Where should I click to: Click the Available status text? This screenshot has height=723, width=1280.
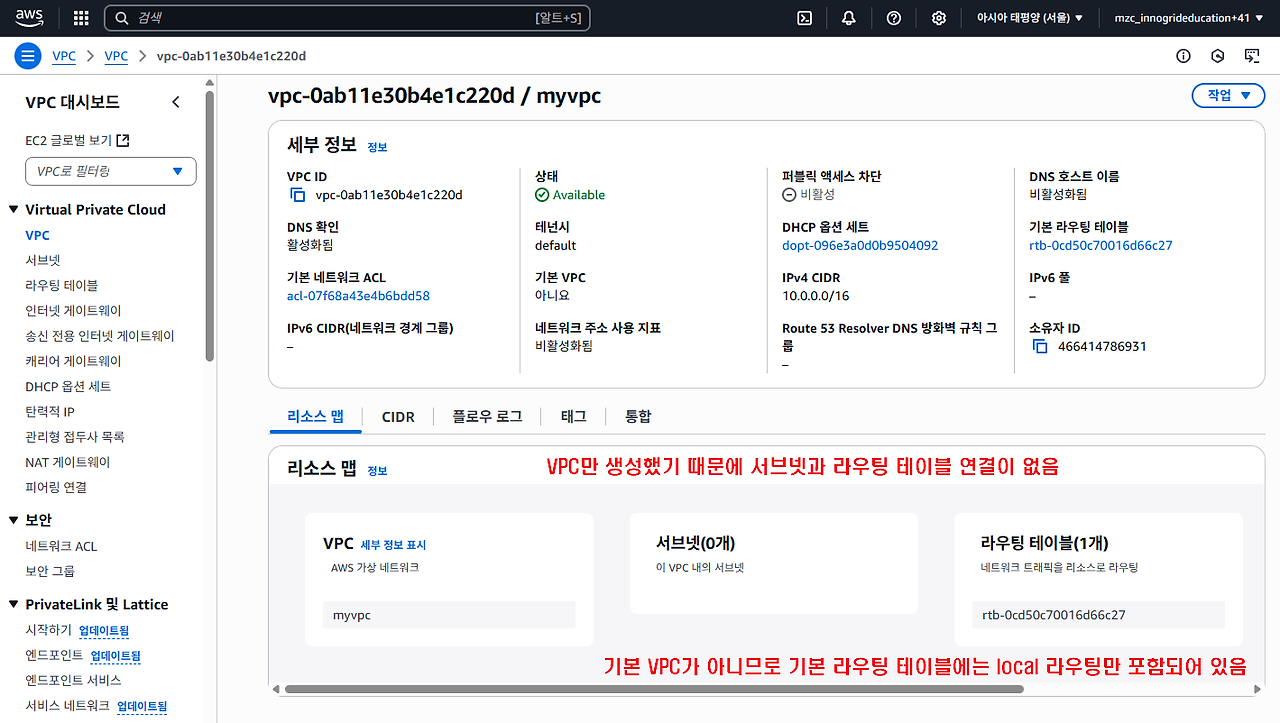tap(579, 195)
